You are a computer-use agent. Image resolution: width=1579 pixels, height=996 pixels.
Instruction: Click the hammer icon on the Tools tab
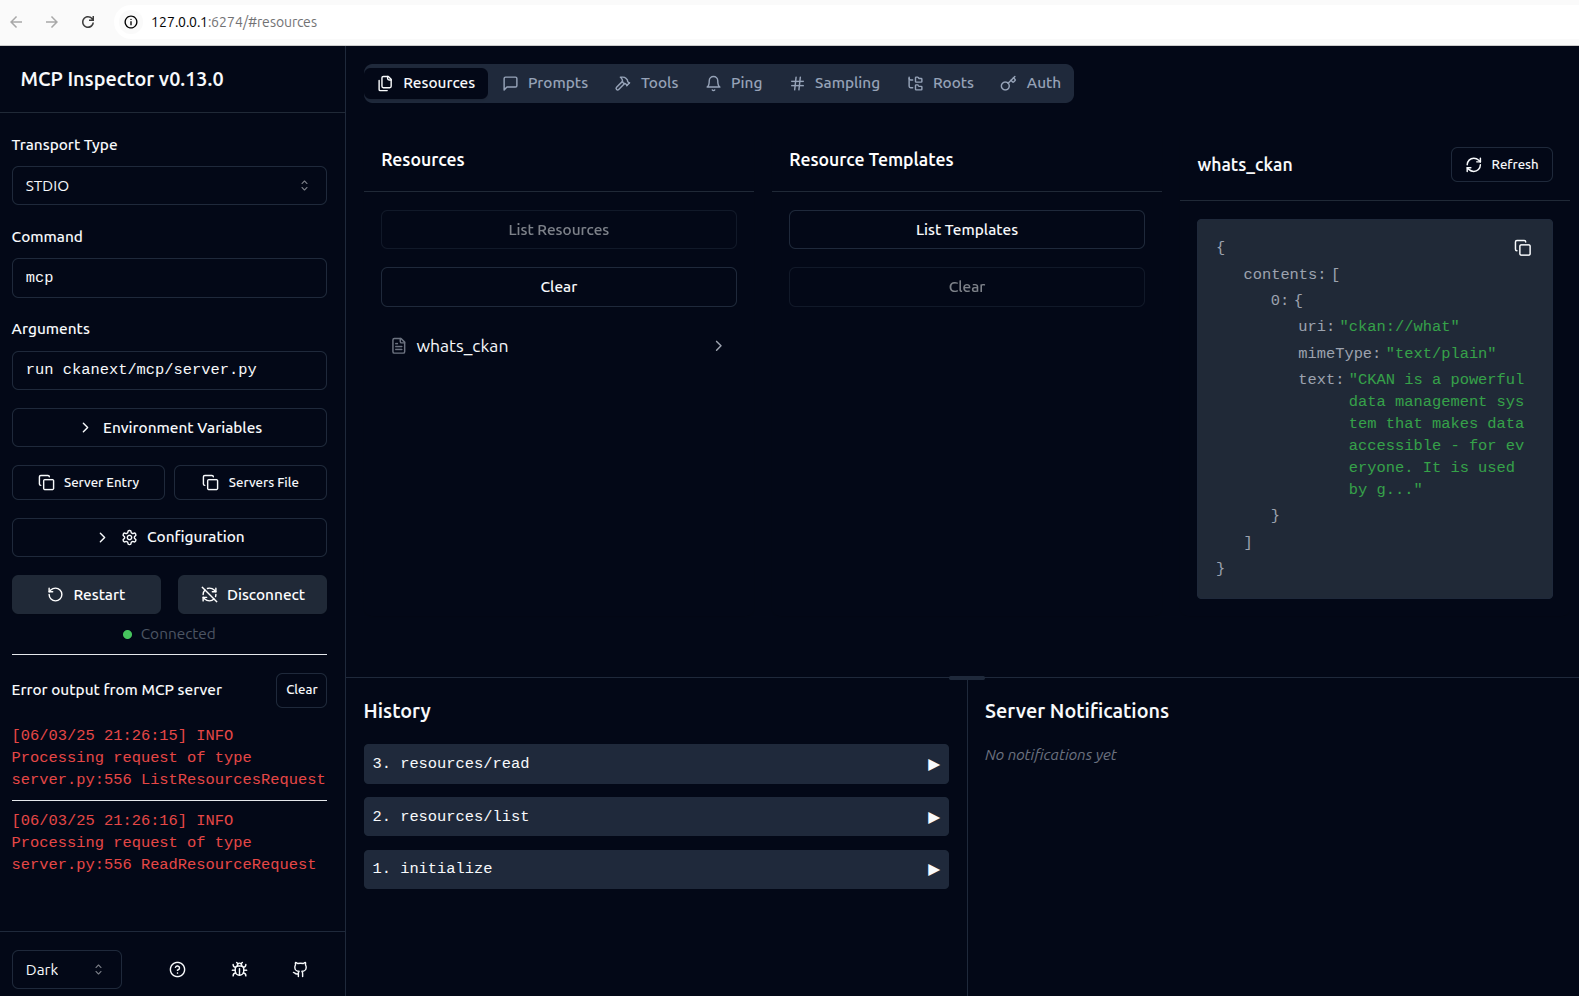point(623,83)
